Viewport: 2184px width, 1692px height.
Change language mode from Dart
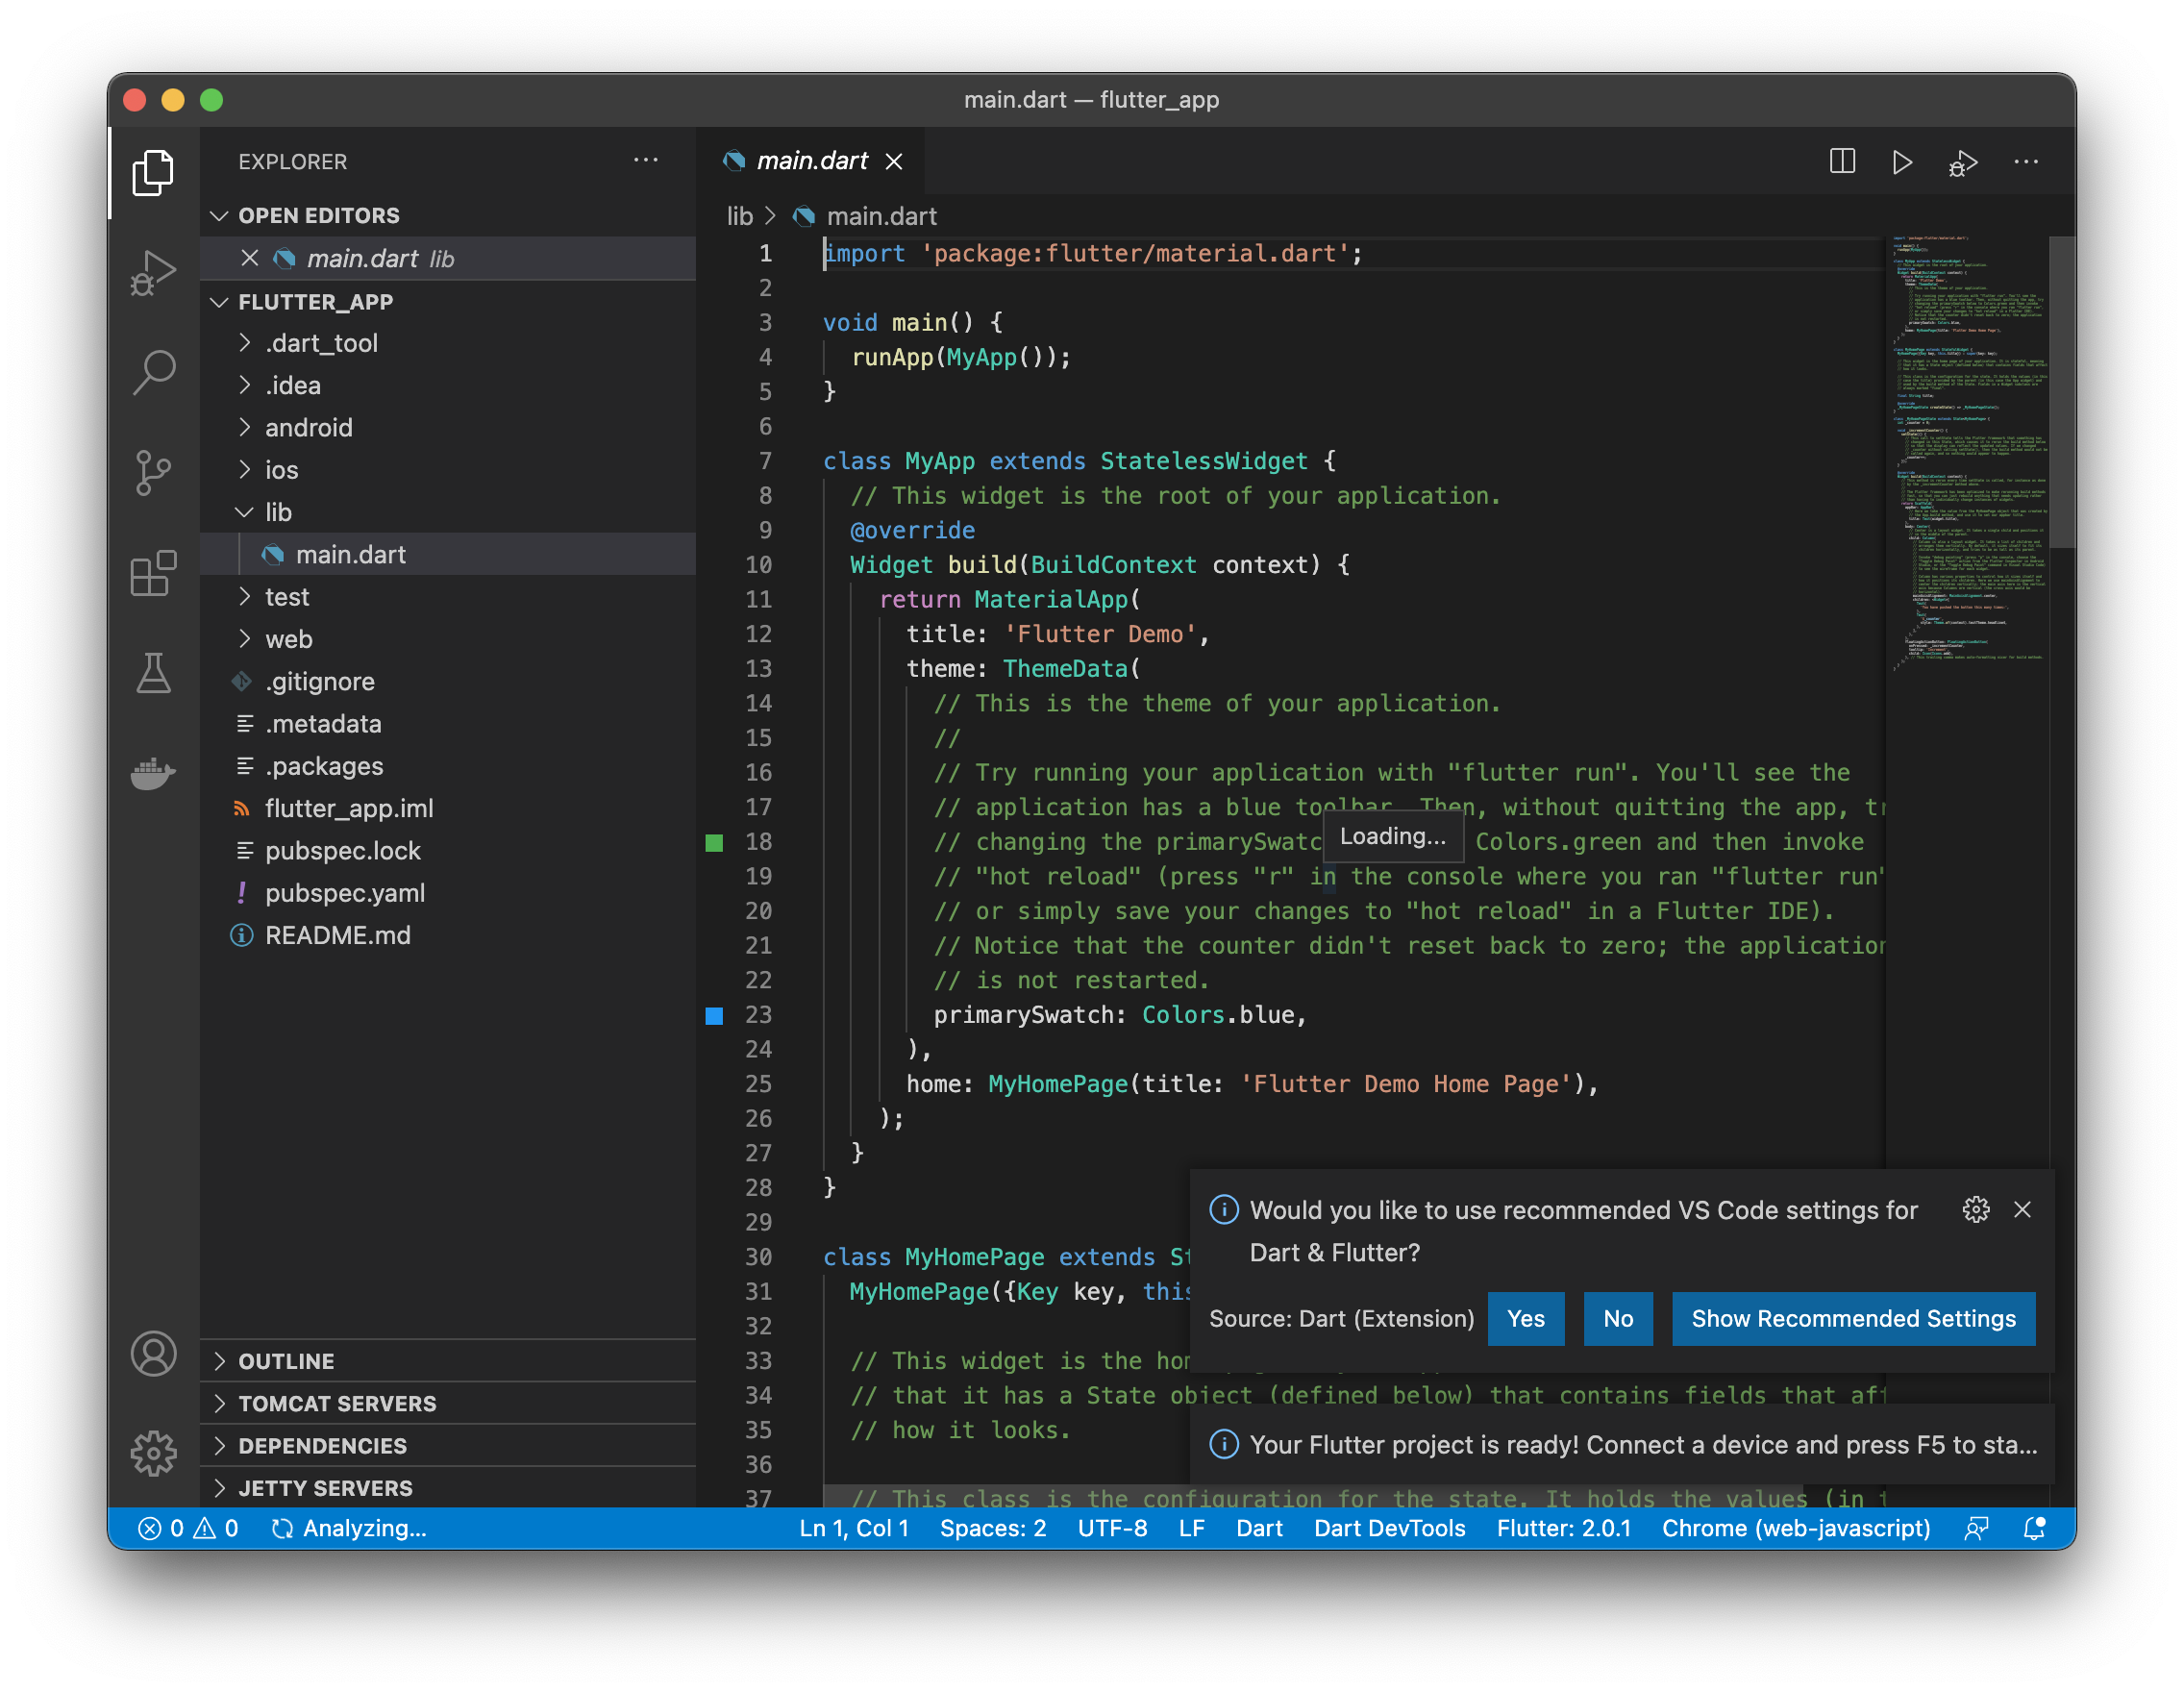[1259, 1528]
